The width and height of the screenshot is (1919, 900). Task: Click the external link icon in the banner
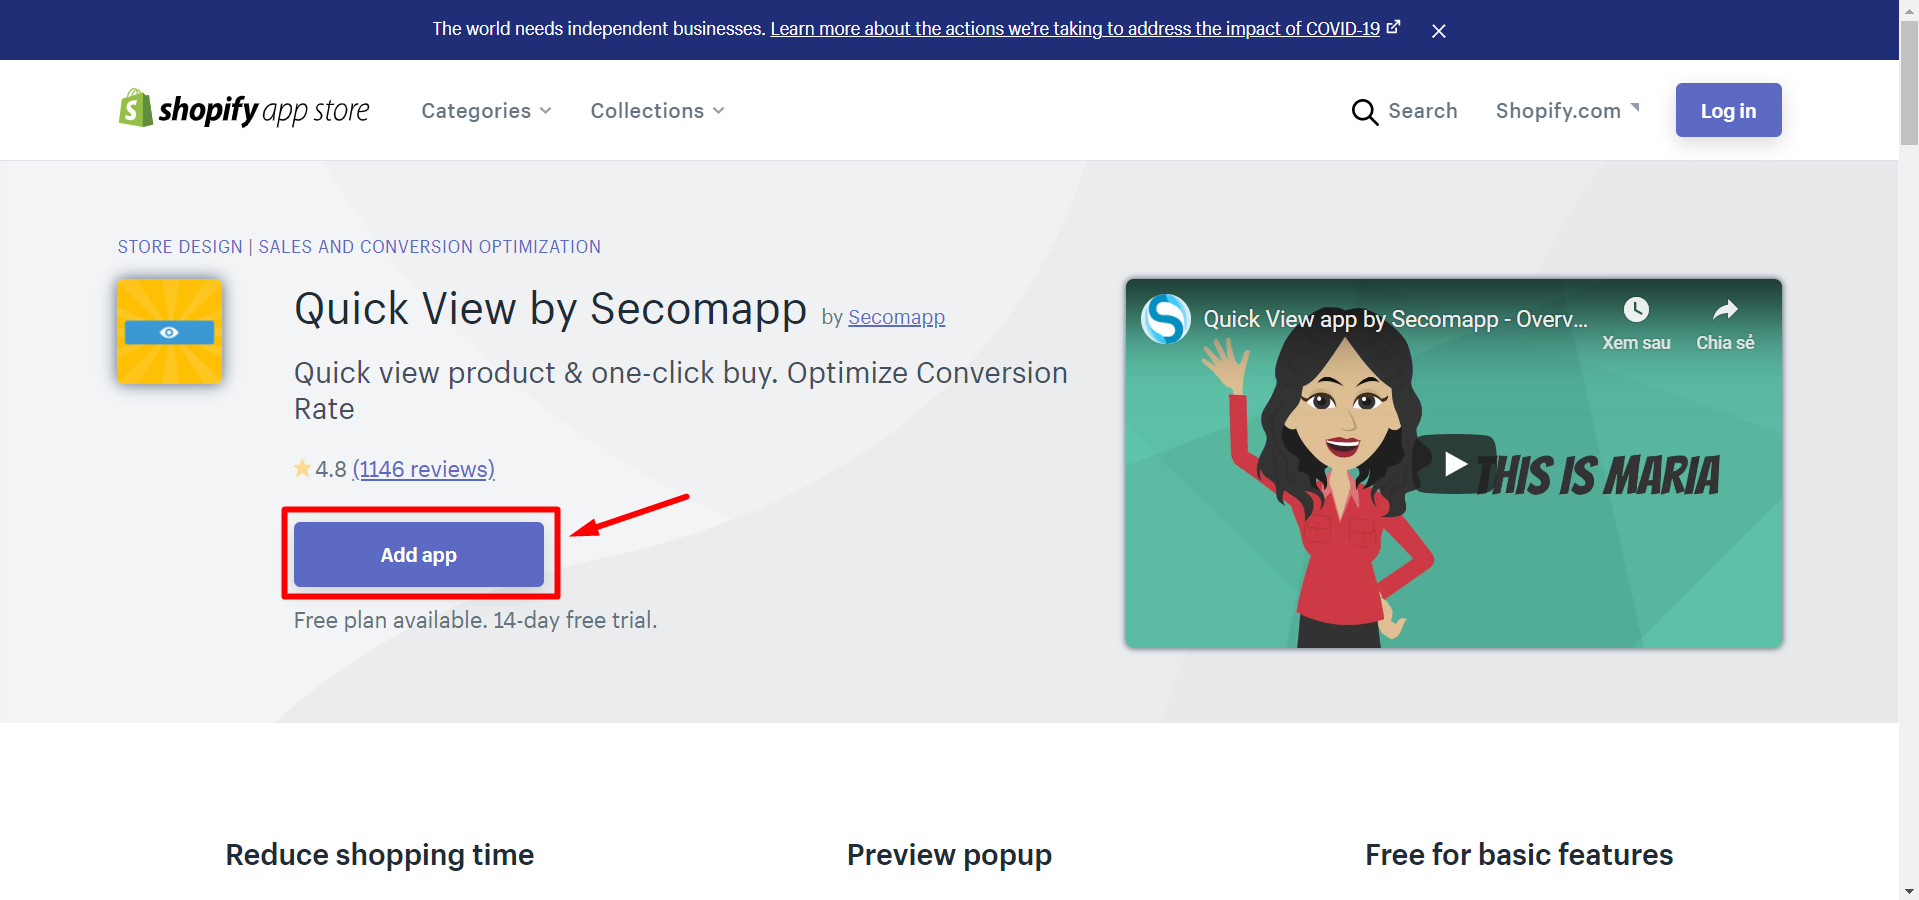pos(1393,27)
